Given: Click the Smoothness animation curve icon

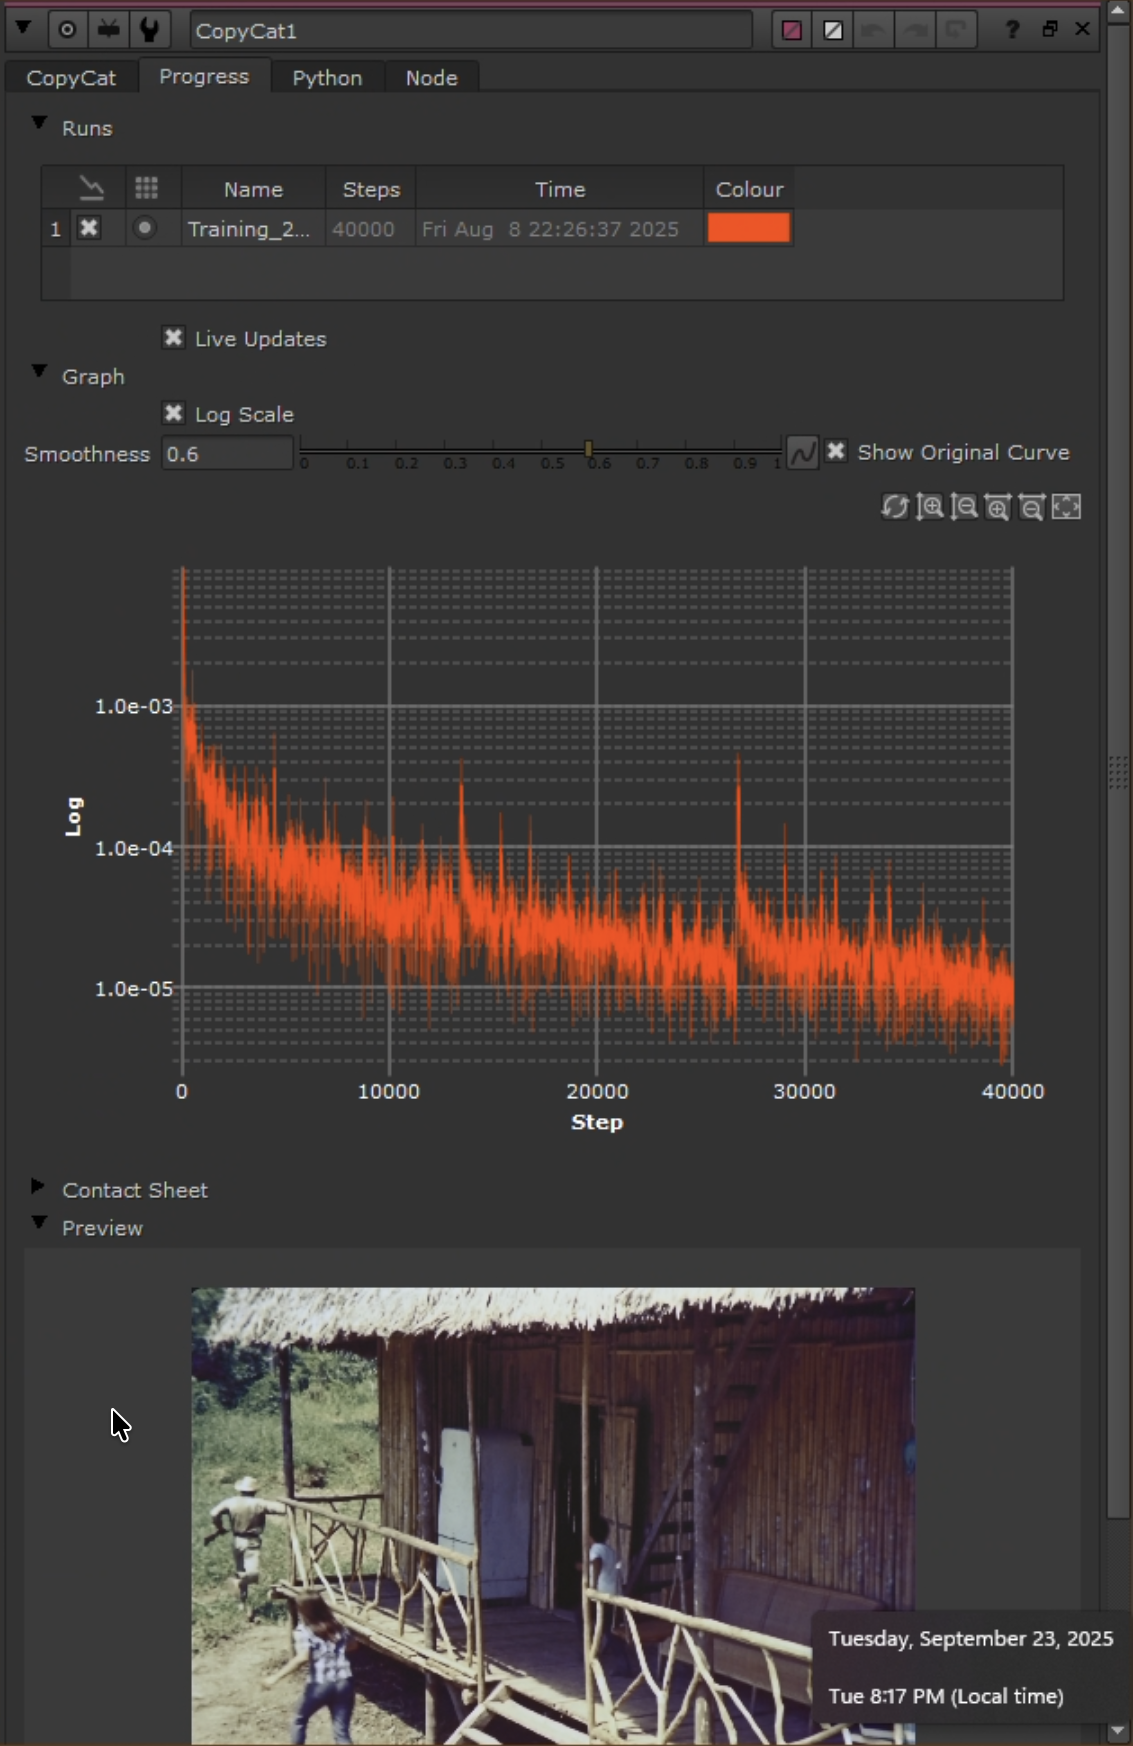Looking at the screenshot, I should (x=802, y=453).
